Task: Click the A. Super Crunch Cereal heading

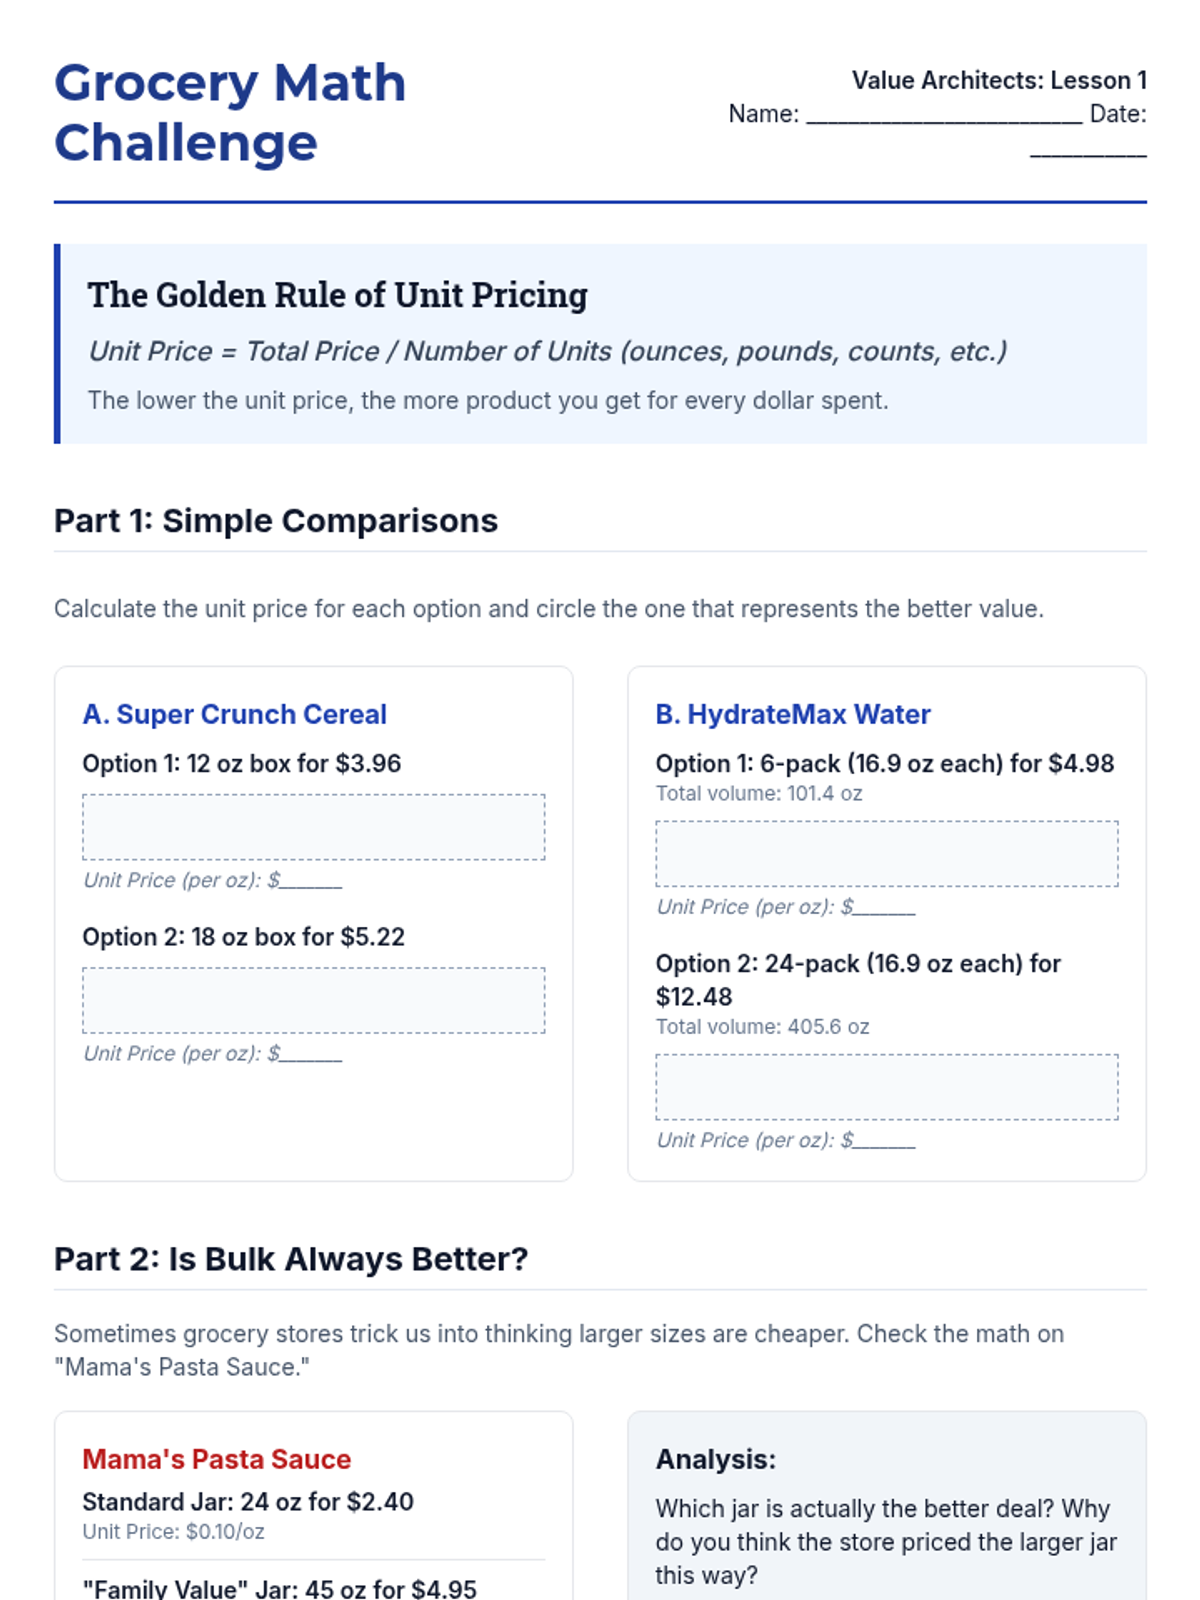Action: pyautogui.click(x=234, y=714)
